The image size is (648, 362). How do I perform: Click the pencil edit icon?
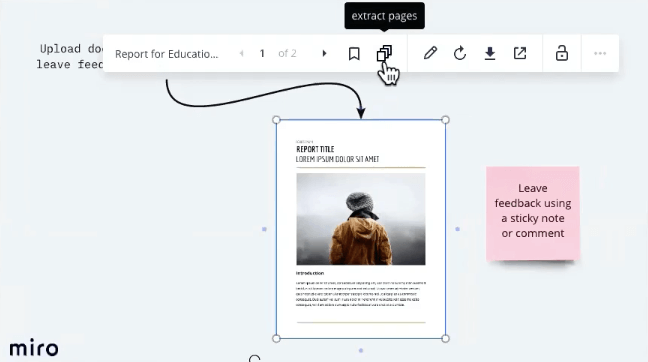point(430,53)
